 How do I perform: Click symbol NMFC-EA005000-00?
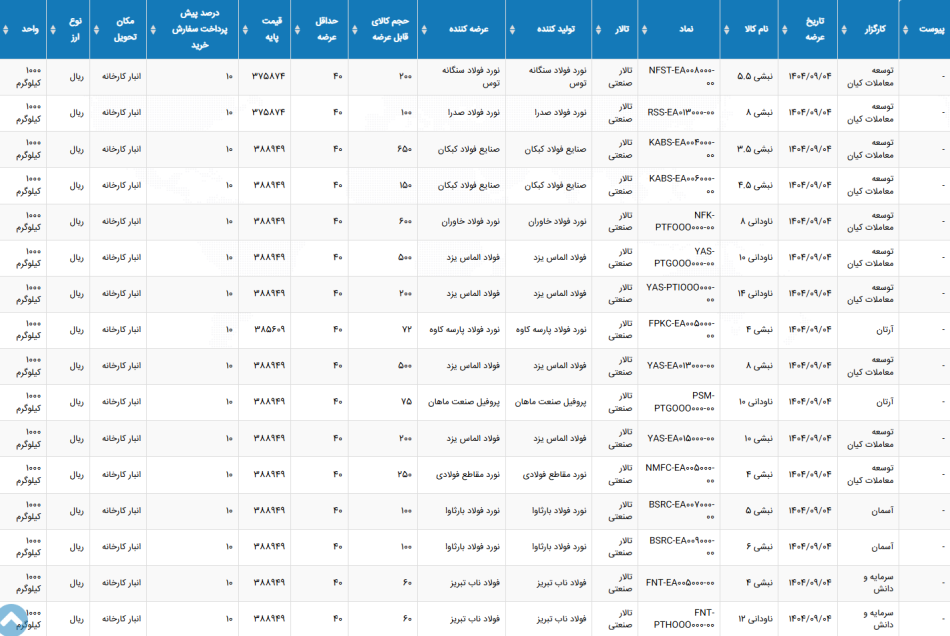coord(680,474)
